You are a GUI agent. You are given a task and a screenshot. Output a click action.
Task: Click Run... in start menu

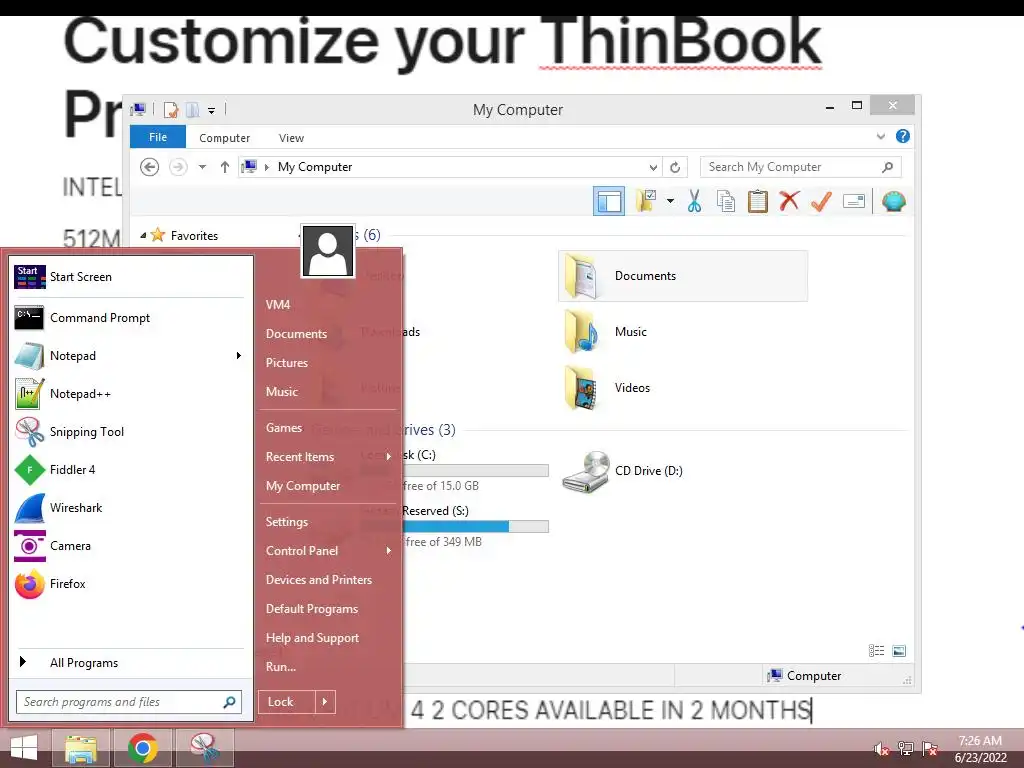pos(328,667)
